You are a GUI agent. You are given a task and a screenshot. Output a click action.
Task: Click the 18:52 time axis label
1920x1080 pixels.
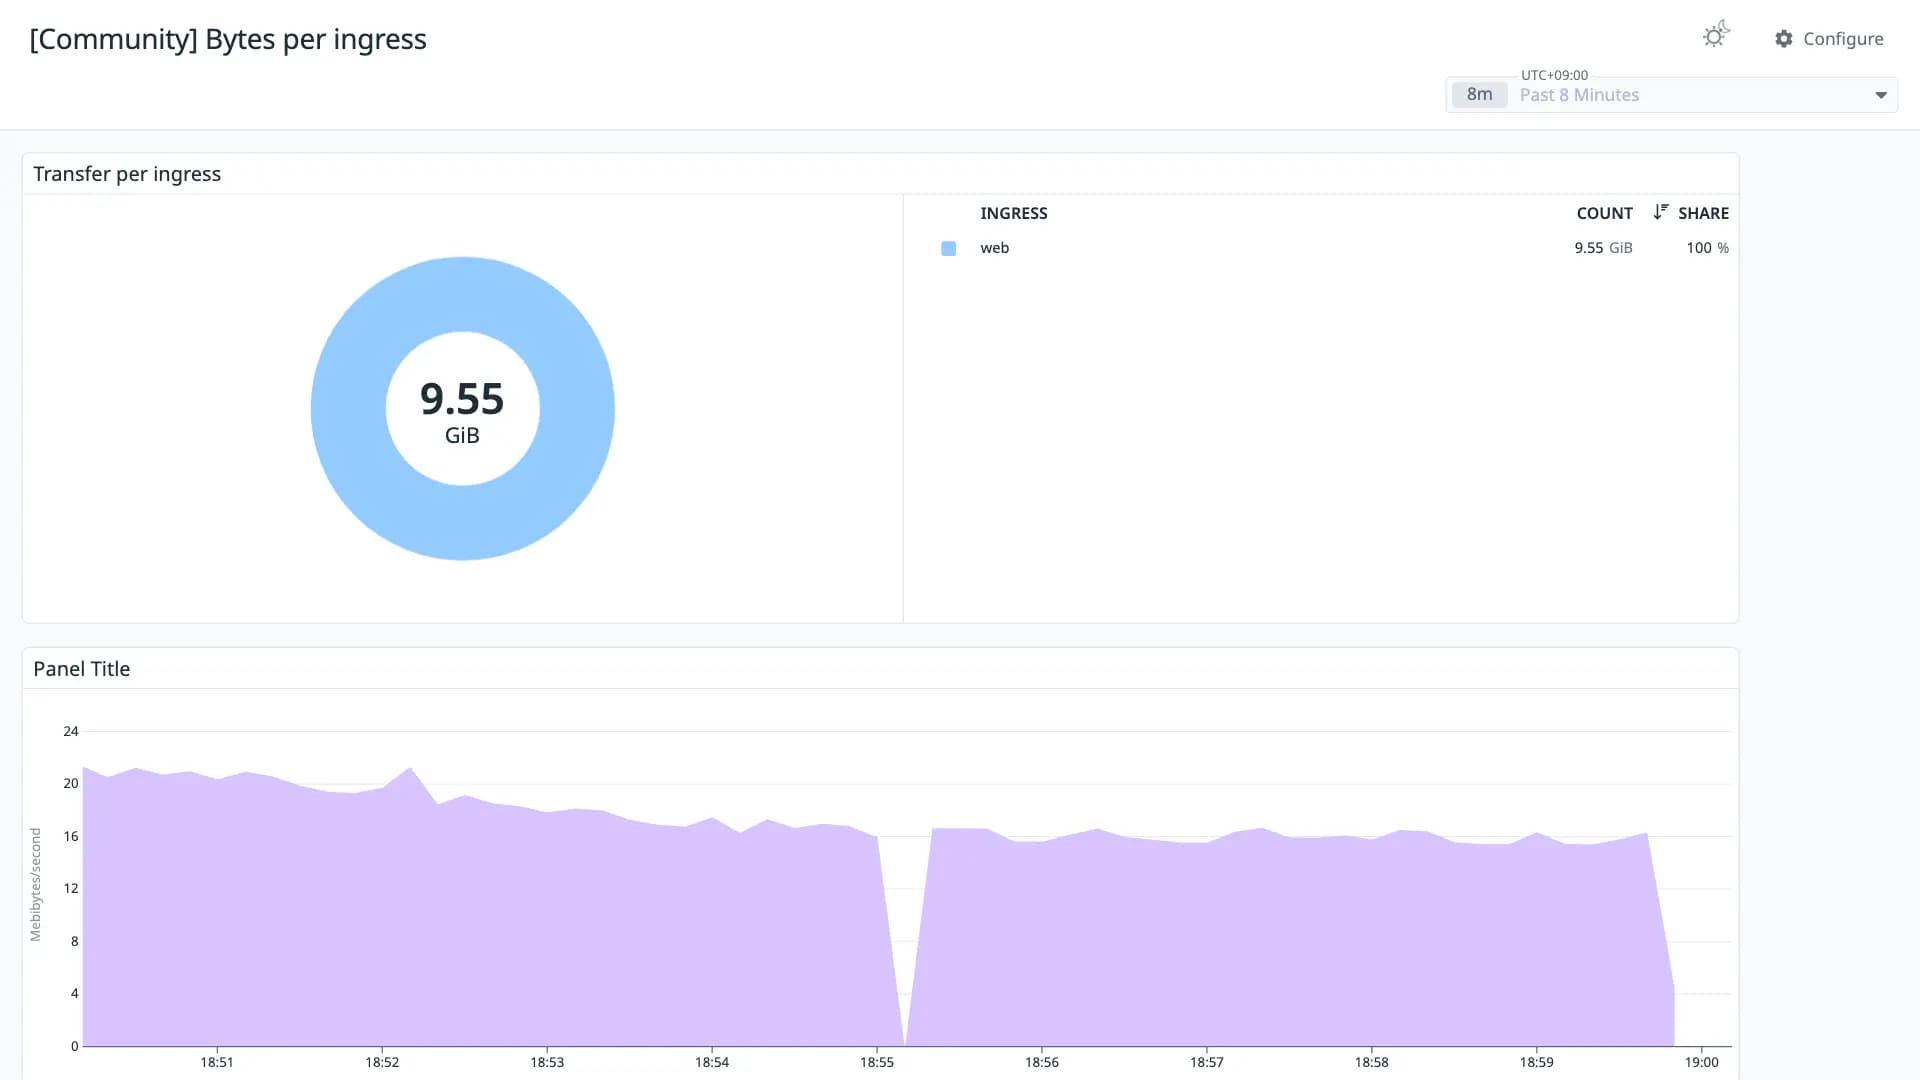(x=382, y=1062)
